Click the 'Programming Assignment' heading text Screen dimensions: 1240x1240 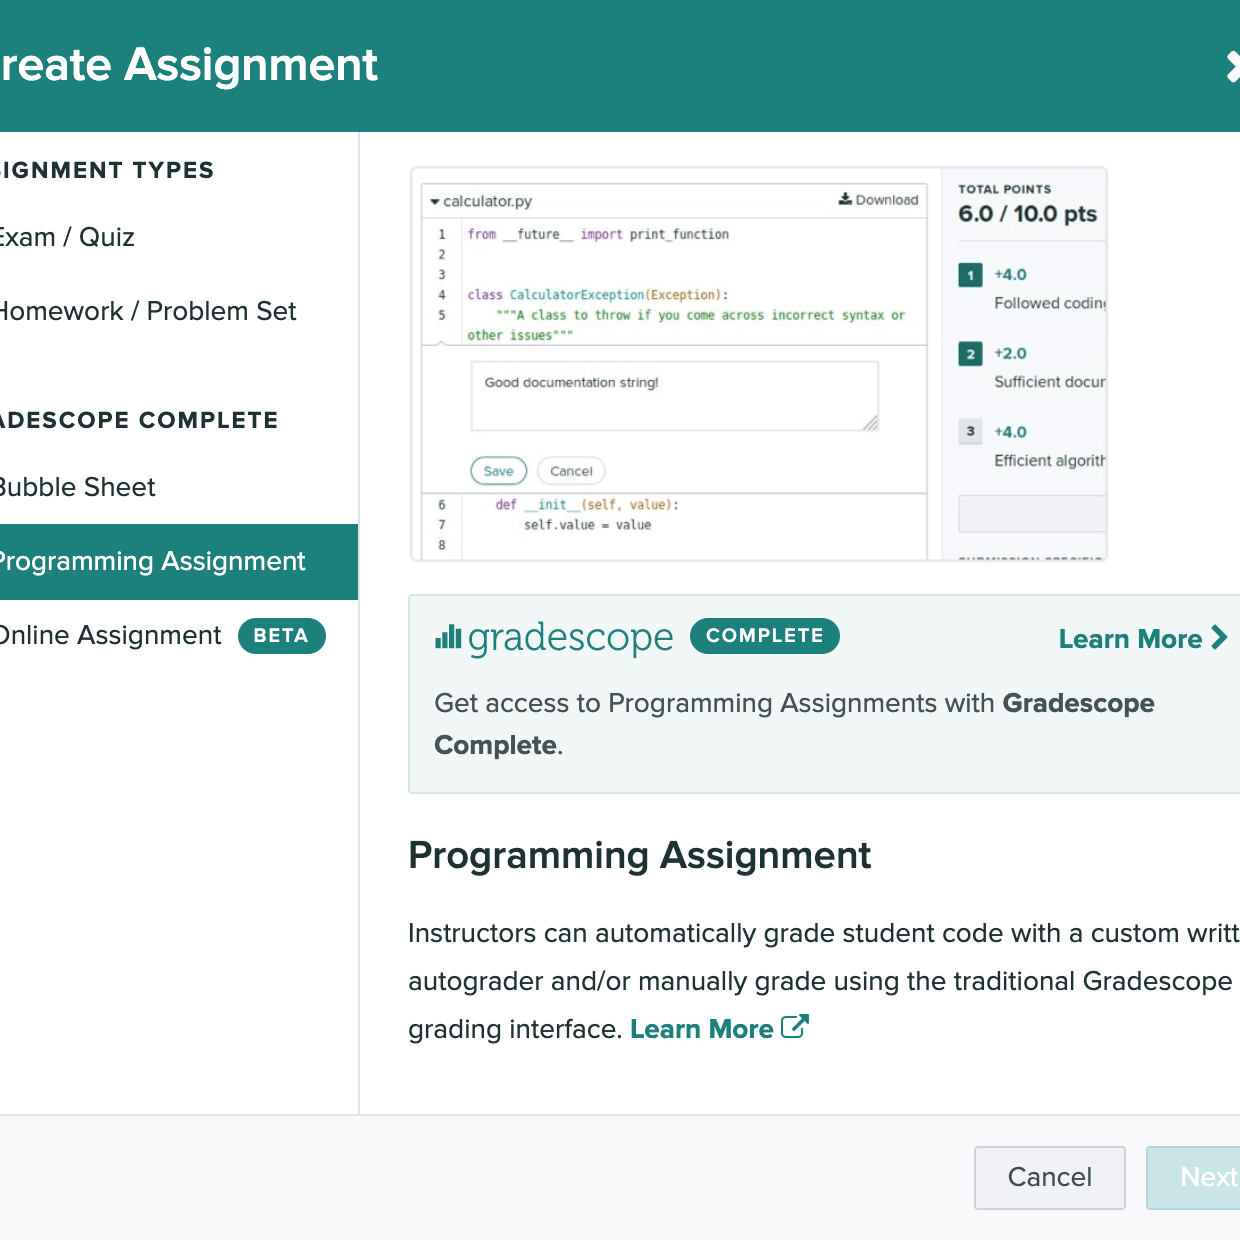tap(640, 856)
